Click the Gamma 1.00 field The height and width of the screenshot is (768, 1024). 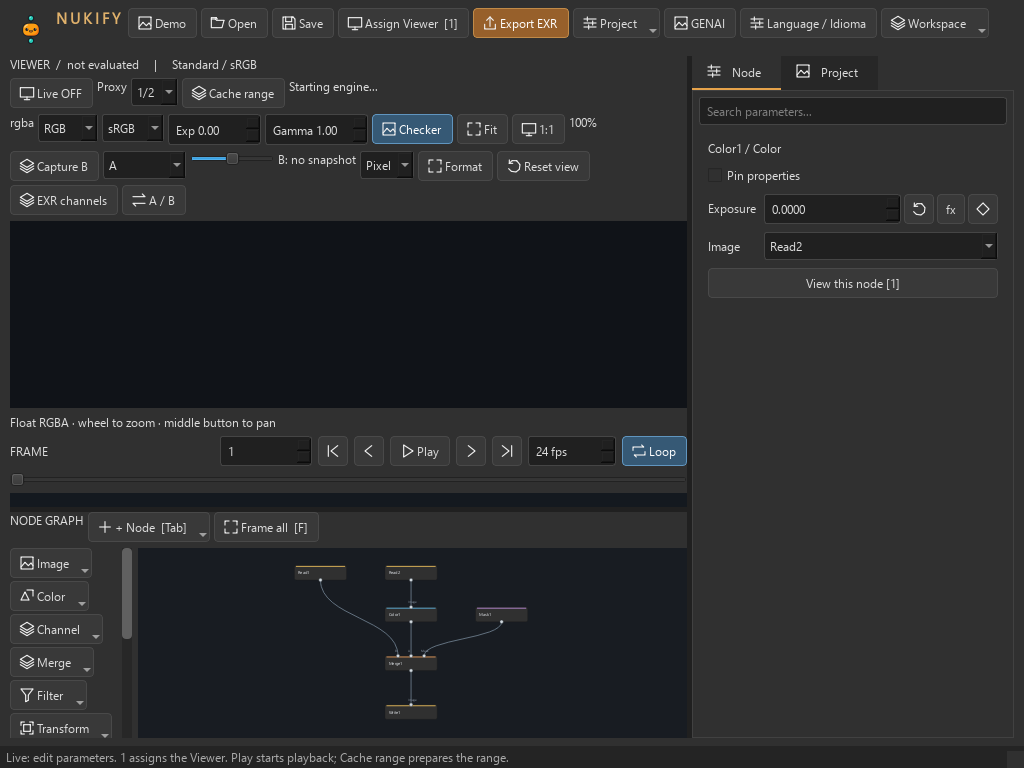click(x=316, y=129)
